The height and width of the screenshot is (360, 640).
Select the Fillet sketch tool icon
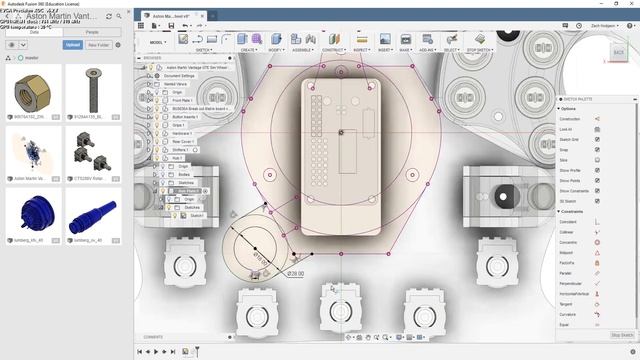point(226,39)
